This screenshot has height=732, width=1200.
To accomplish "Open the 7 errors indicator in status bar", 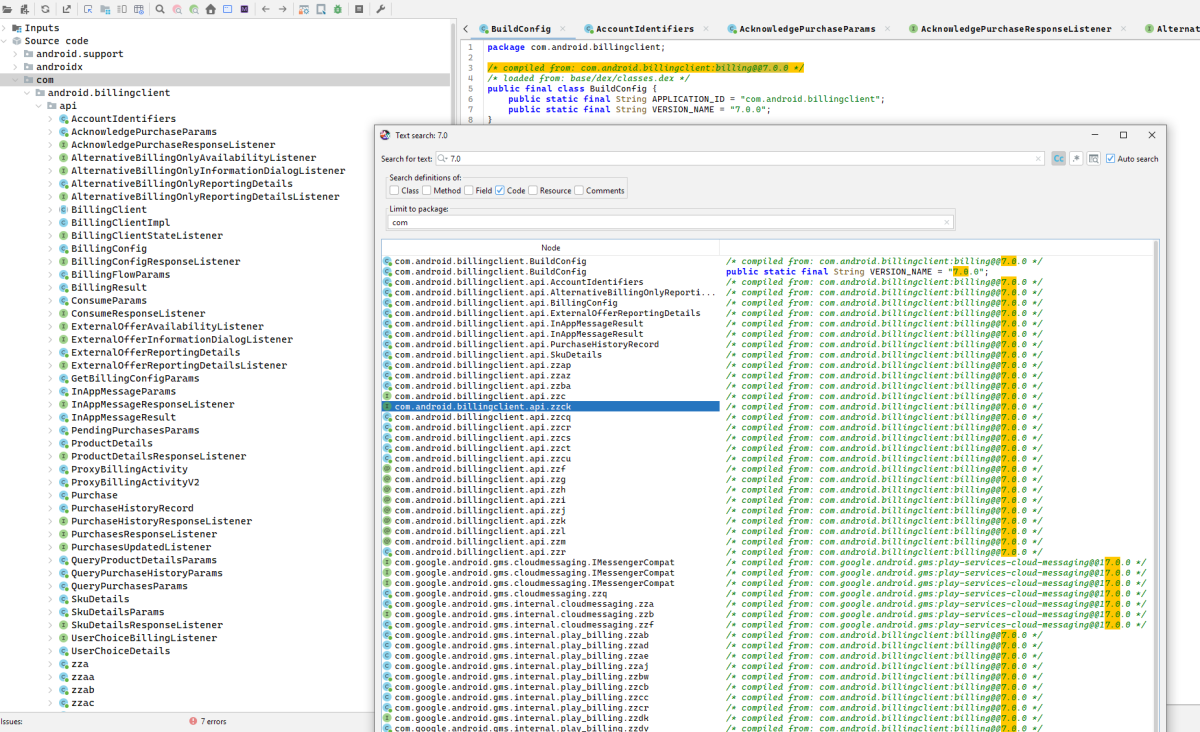I will point(208,721).
